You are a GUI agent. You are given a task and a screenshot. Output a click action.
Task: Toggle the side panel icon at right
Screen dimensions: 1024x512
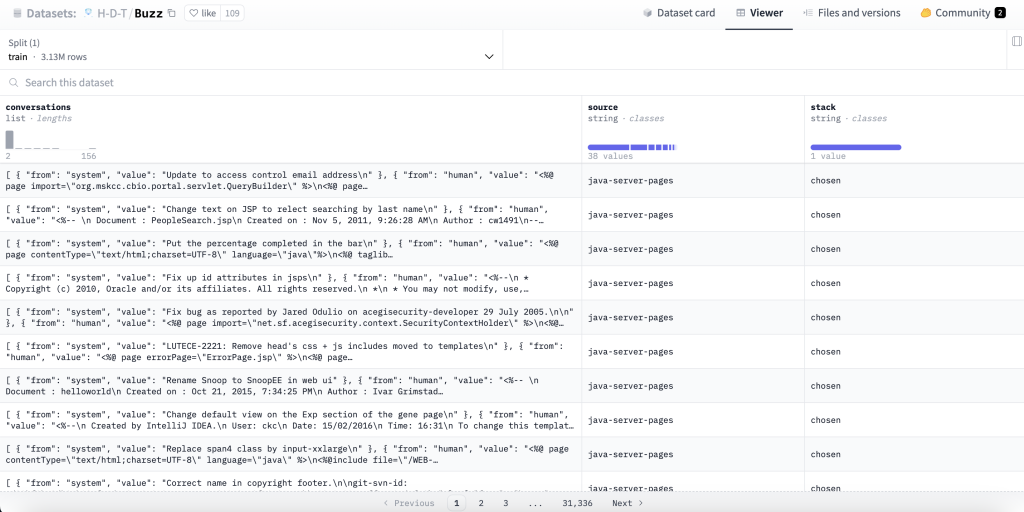point(1017,41)
